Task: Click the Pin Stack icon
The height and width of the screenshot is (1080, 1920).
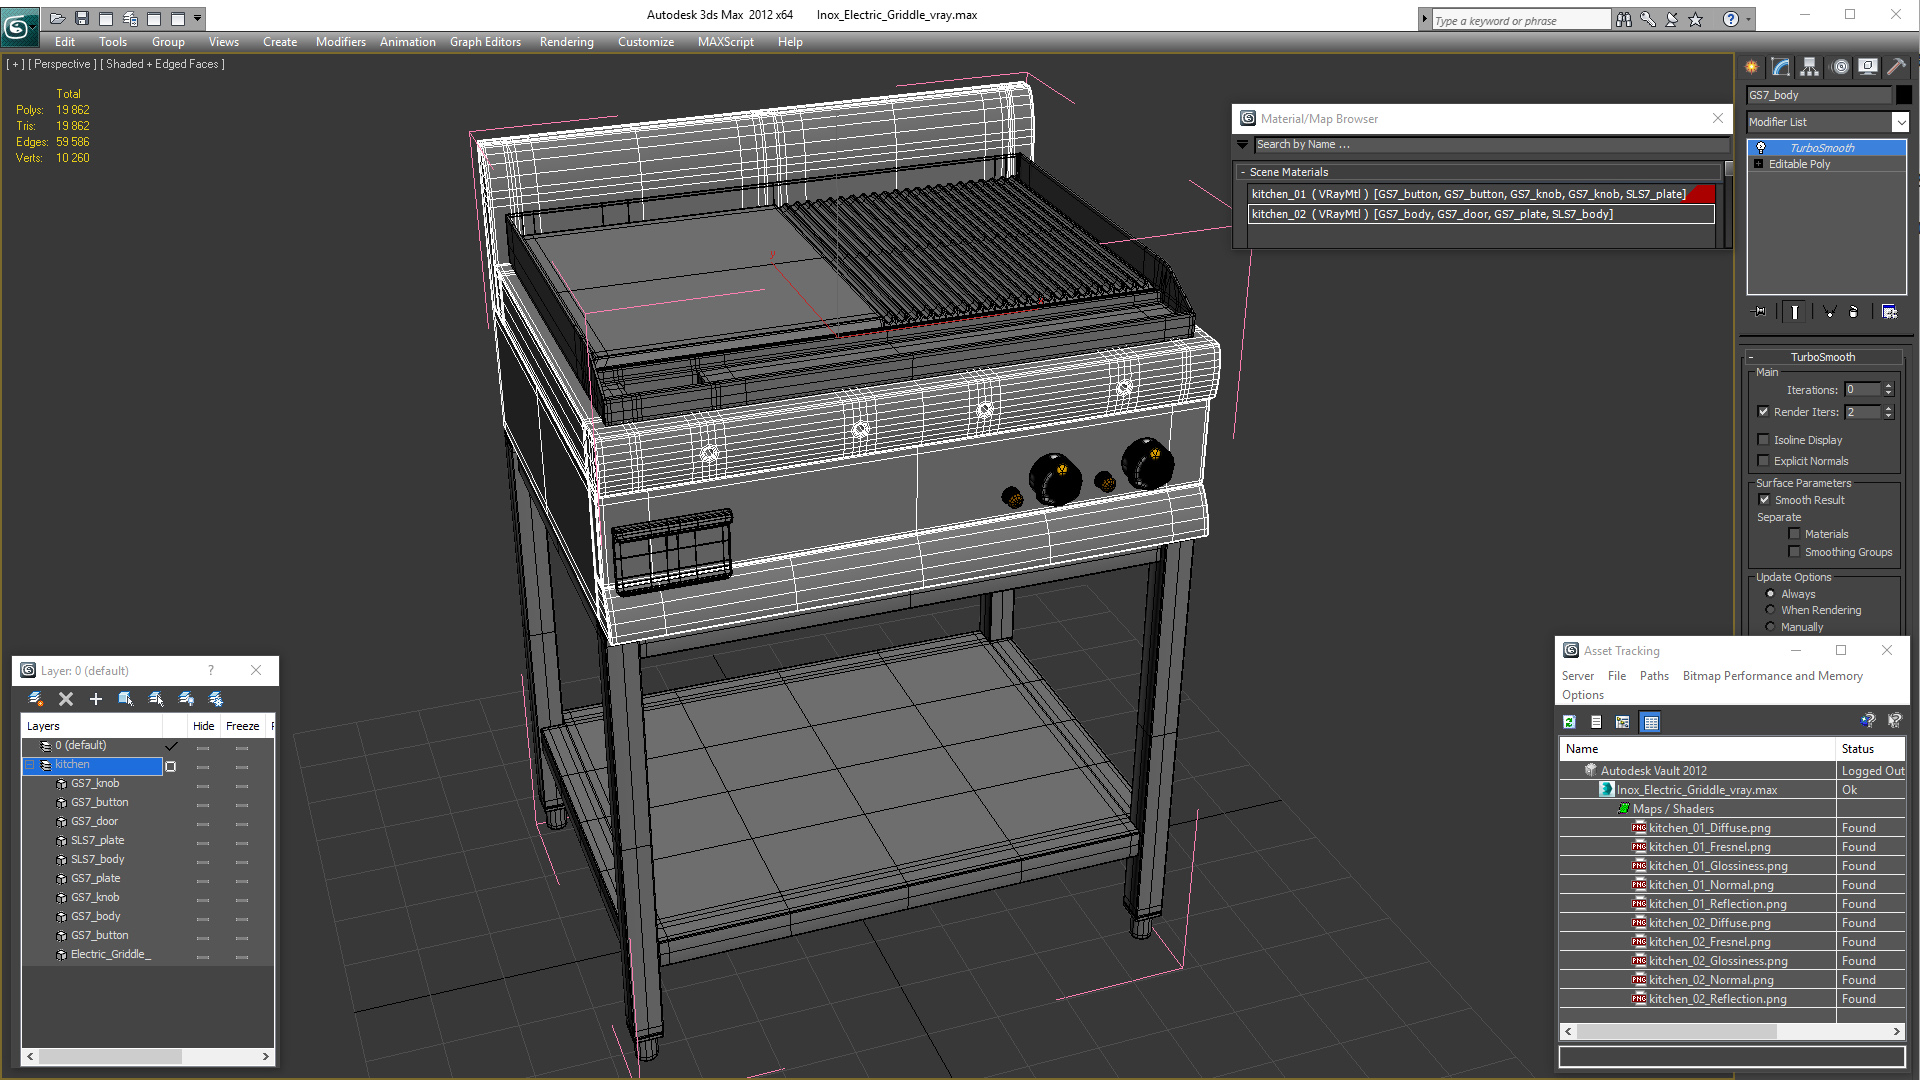Action: click(1760, 312)
